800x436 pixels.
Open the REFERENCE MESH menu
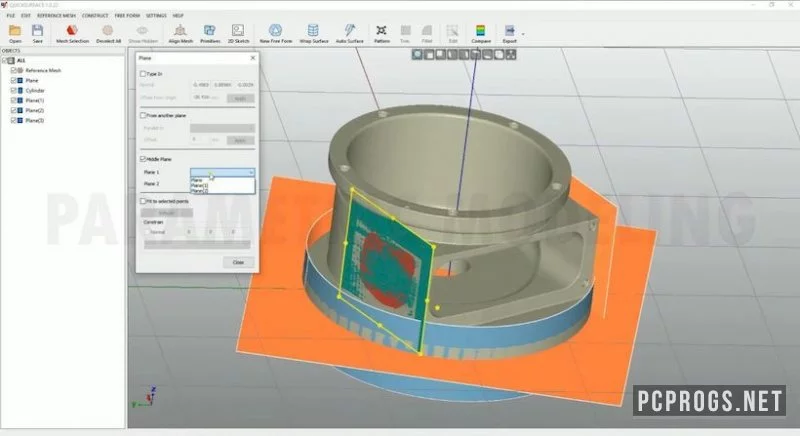pos(56,16)
